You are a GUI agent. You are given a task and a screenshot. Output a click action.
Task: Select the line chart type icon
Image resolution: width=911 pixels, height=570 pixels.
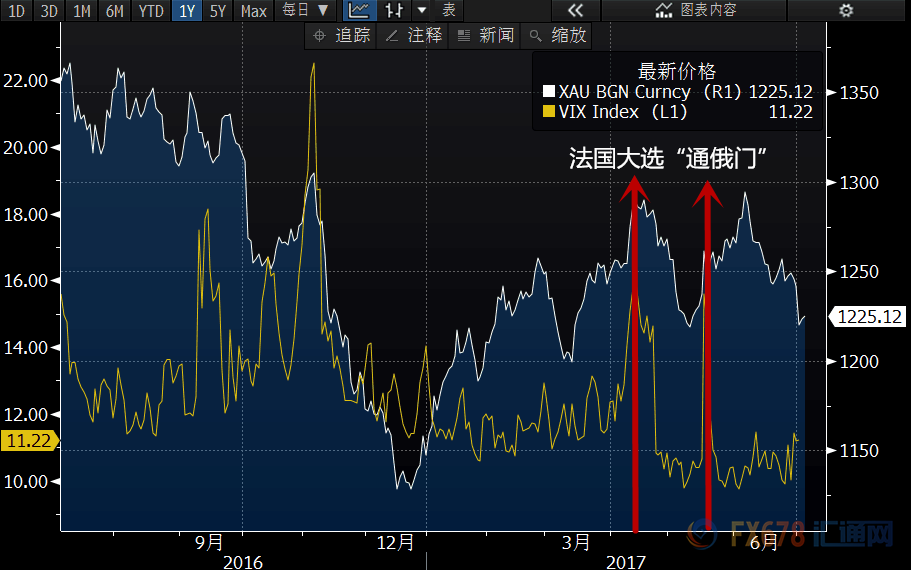359,10
